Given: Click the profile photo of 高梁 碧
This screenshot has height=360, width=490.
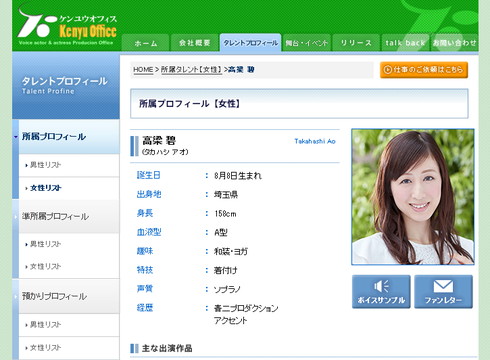Looking at the screenshot, I should 413,197.
